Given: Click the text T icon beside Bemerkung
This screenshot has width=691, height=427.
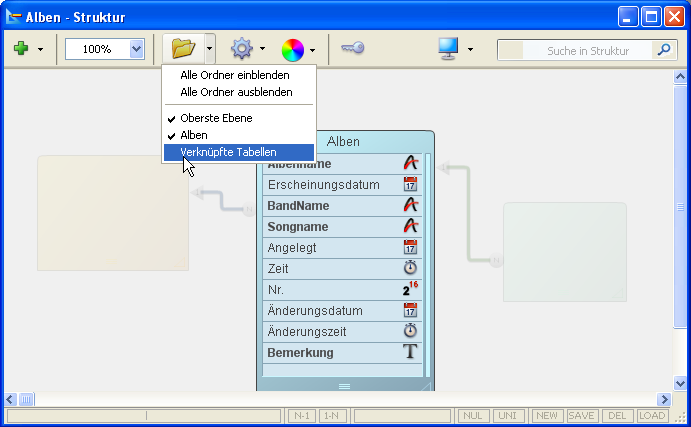Looking at the screenshot, I should pos(410,352).
